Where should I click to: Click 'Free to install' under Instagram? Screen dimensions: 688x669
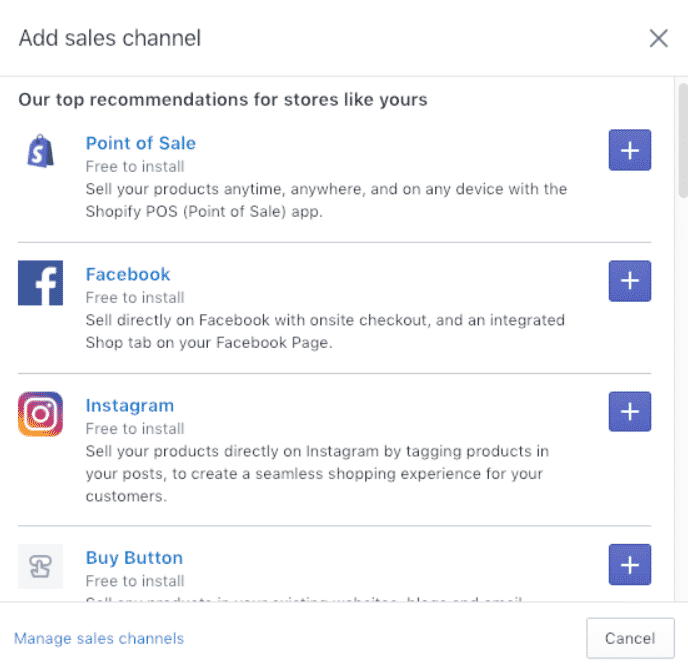(135, 429)
